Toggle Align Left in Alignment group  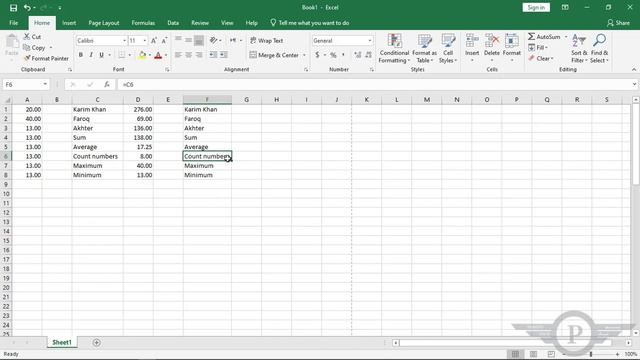178,55
